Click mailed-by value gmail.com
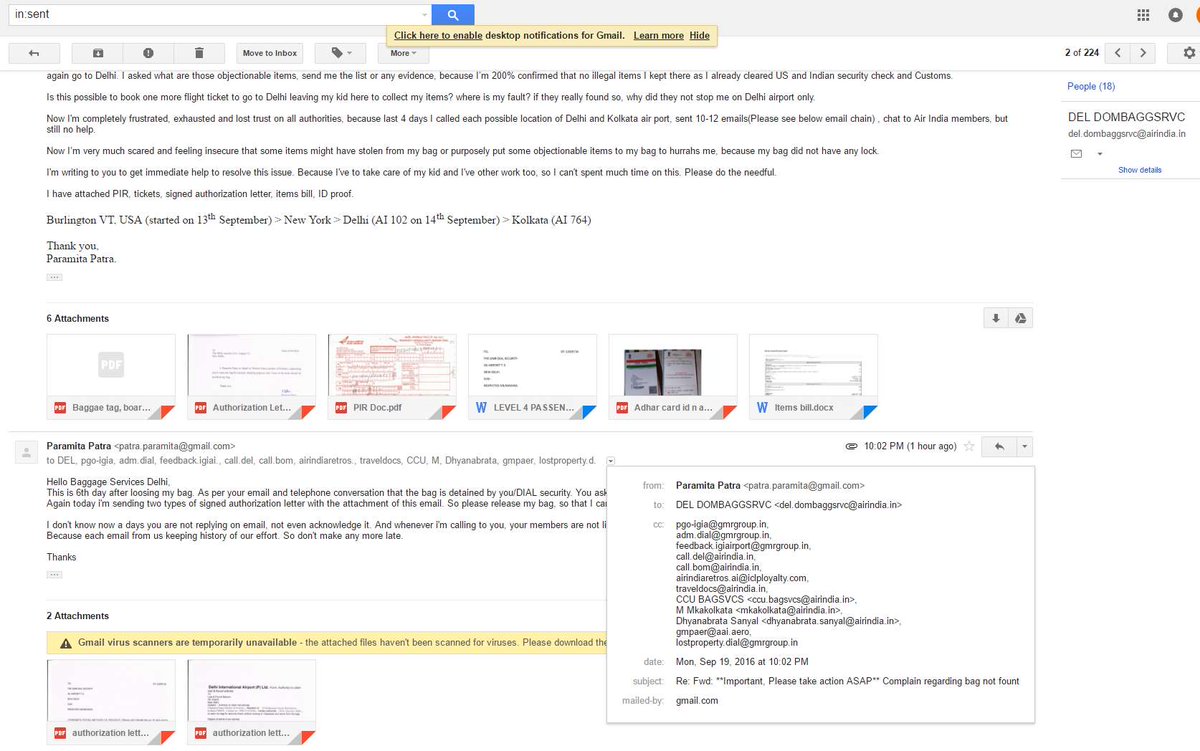1200x751 pixels. pyautogui.click(x=697, y=701)
